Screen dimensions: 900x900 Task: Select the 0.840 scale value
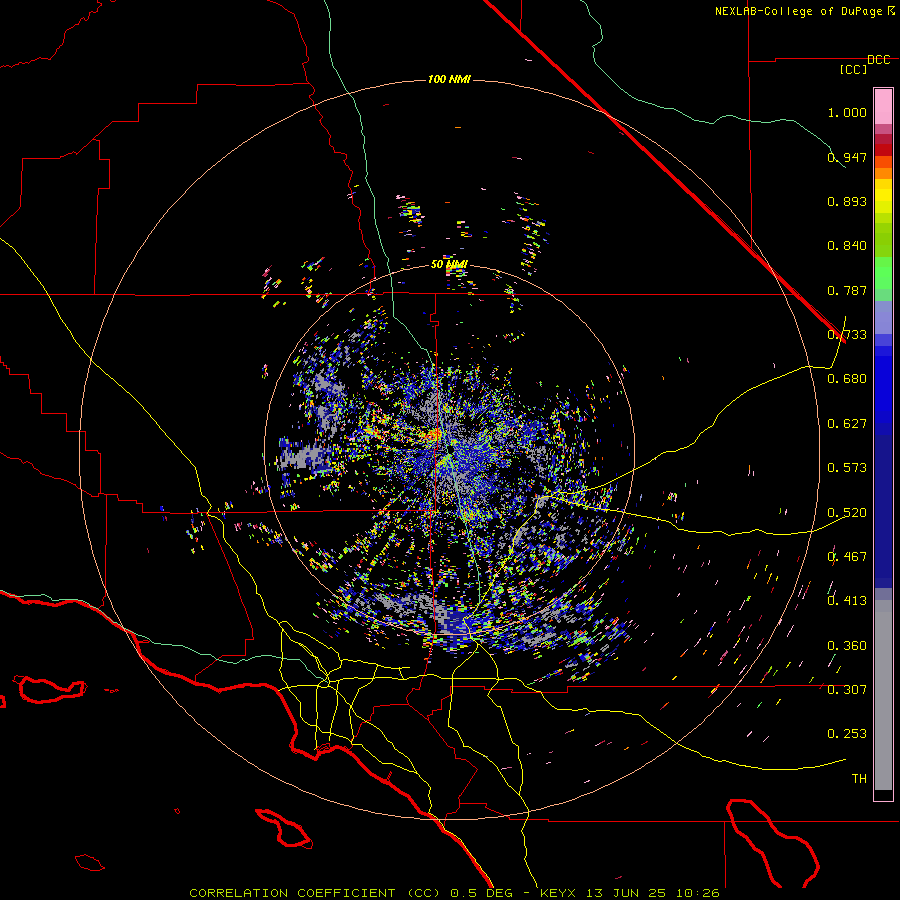click(847, 246)
